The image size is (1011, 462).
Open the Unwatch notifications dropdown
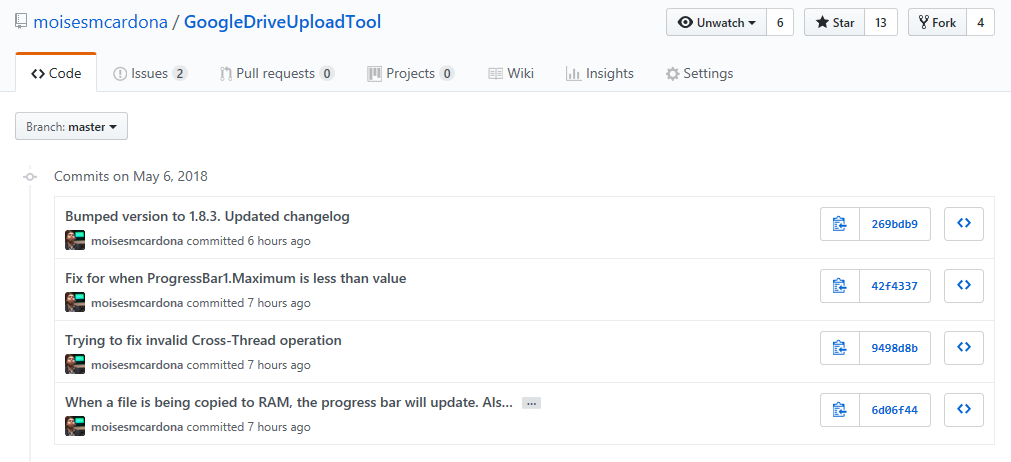pyautogui.click(x=716, y=23)
